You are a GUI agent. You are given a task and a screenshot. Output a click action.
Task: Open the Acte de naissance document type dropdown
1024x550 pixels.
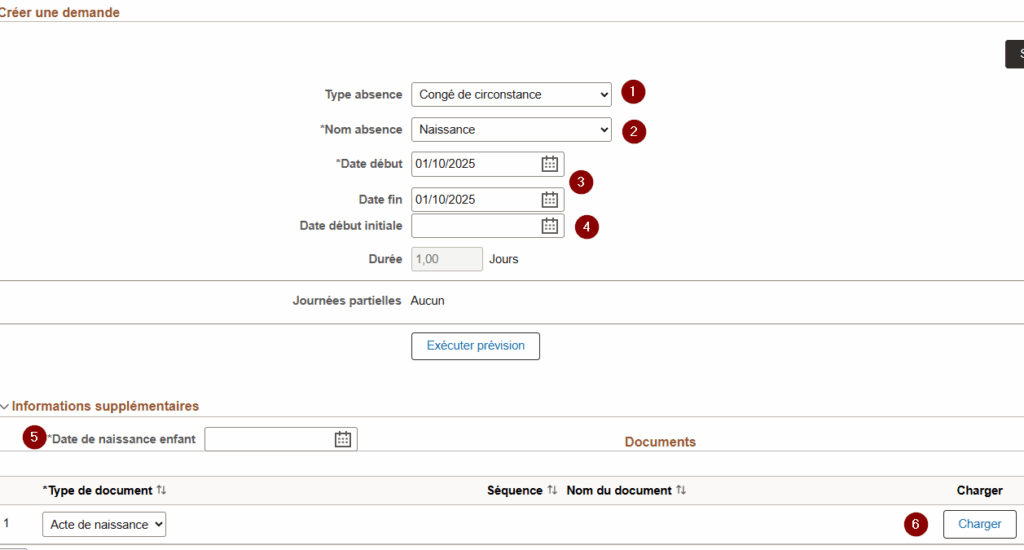pyautogui.click(x=104, y=524)
